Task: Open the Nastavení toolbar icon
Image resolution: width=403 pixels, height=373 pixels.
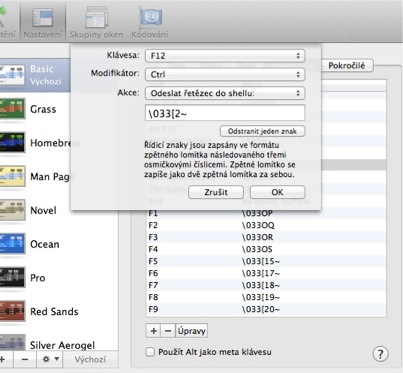Action: click(x=43, y=21)
